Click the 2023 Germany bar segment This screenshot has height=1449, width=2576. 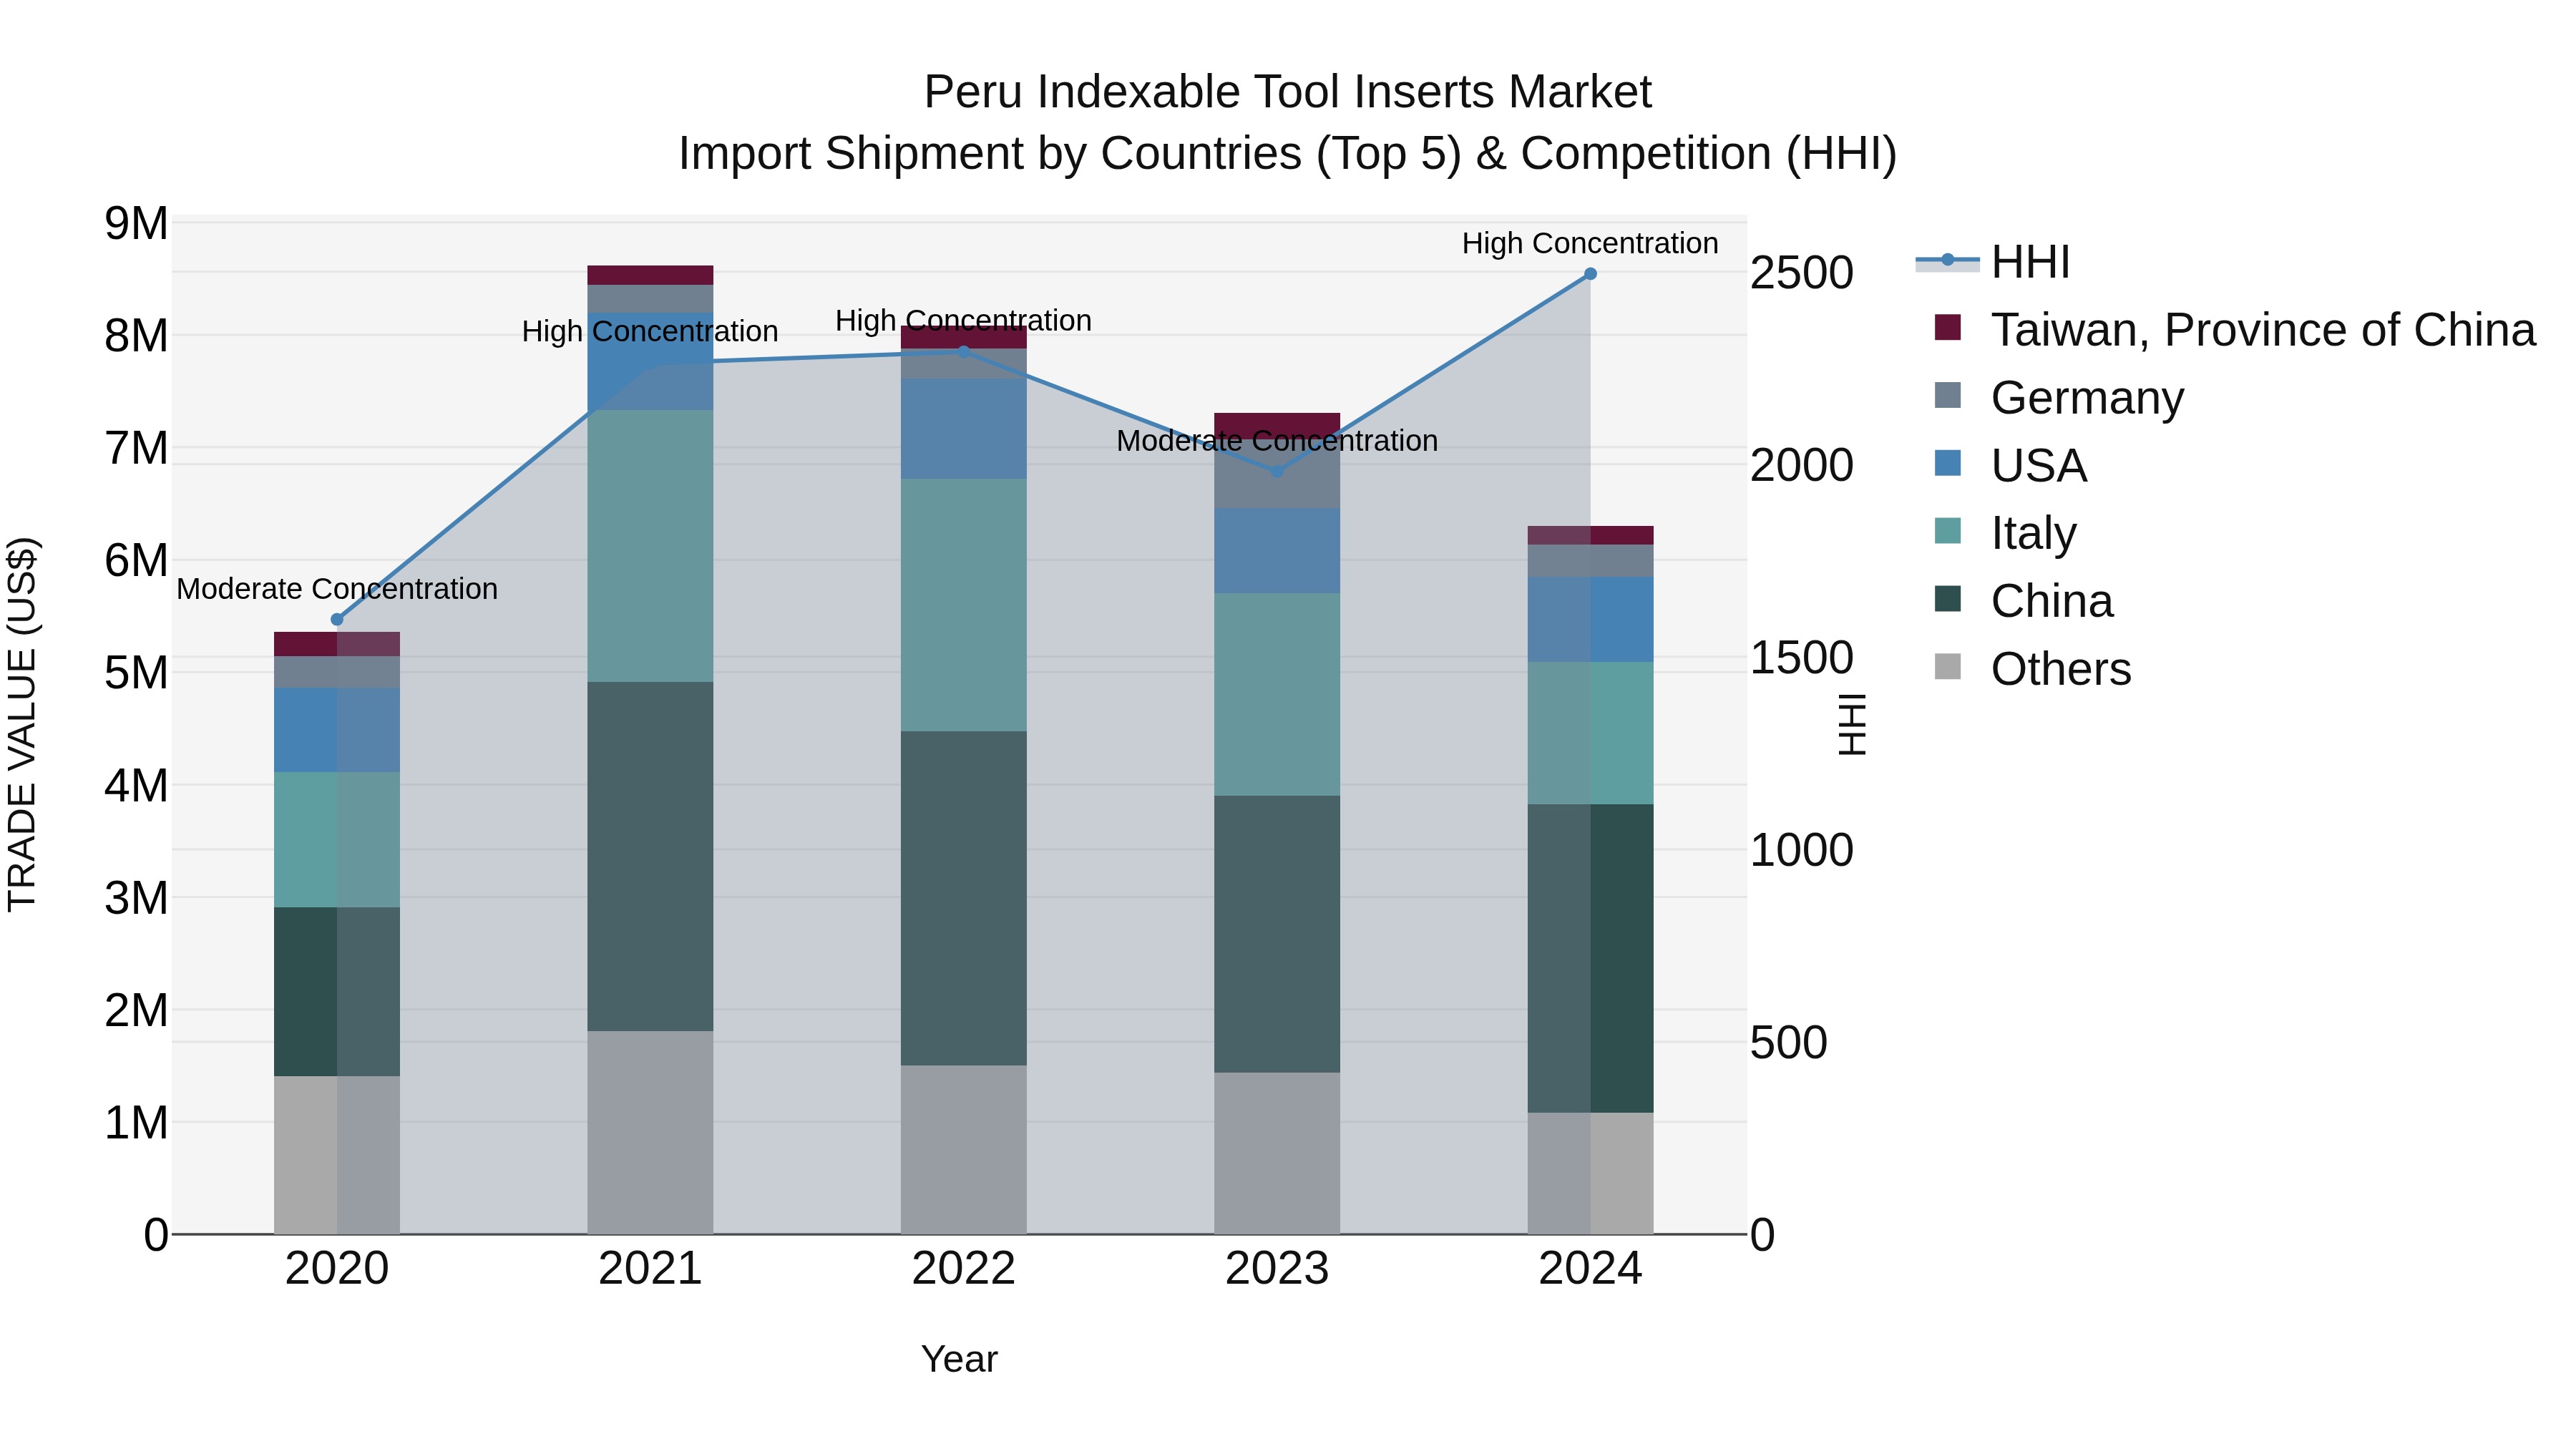coord(1277,474)
